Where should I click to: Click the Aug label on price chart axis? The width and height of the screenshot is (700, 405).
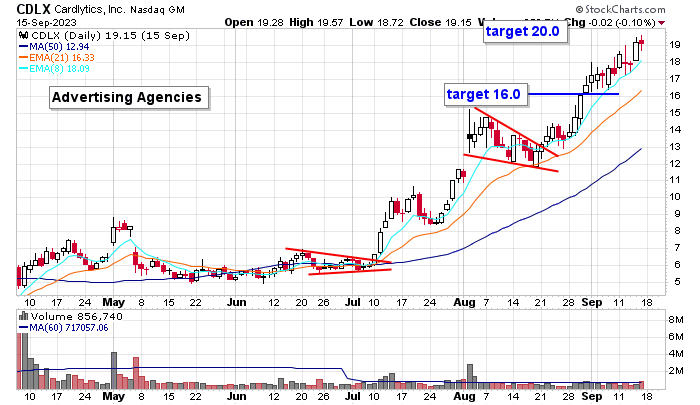pyautogui.click(x=464, y=303)
